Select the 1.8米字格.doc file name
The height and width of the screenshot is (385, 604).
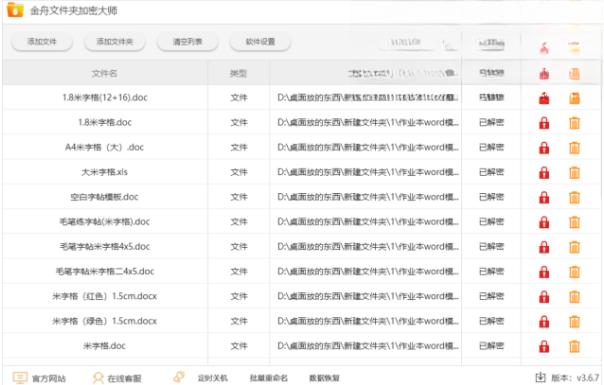(105, 123)
